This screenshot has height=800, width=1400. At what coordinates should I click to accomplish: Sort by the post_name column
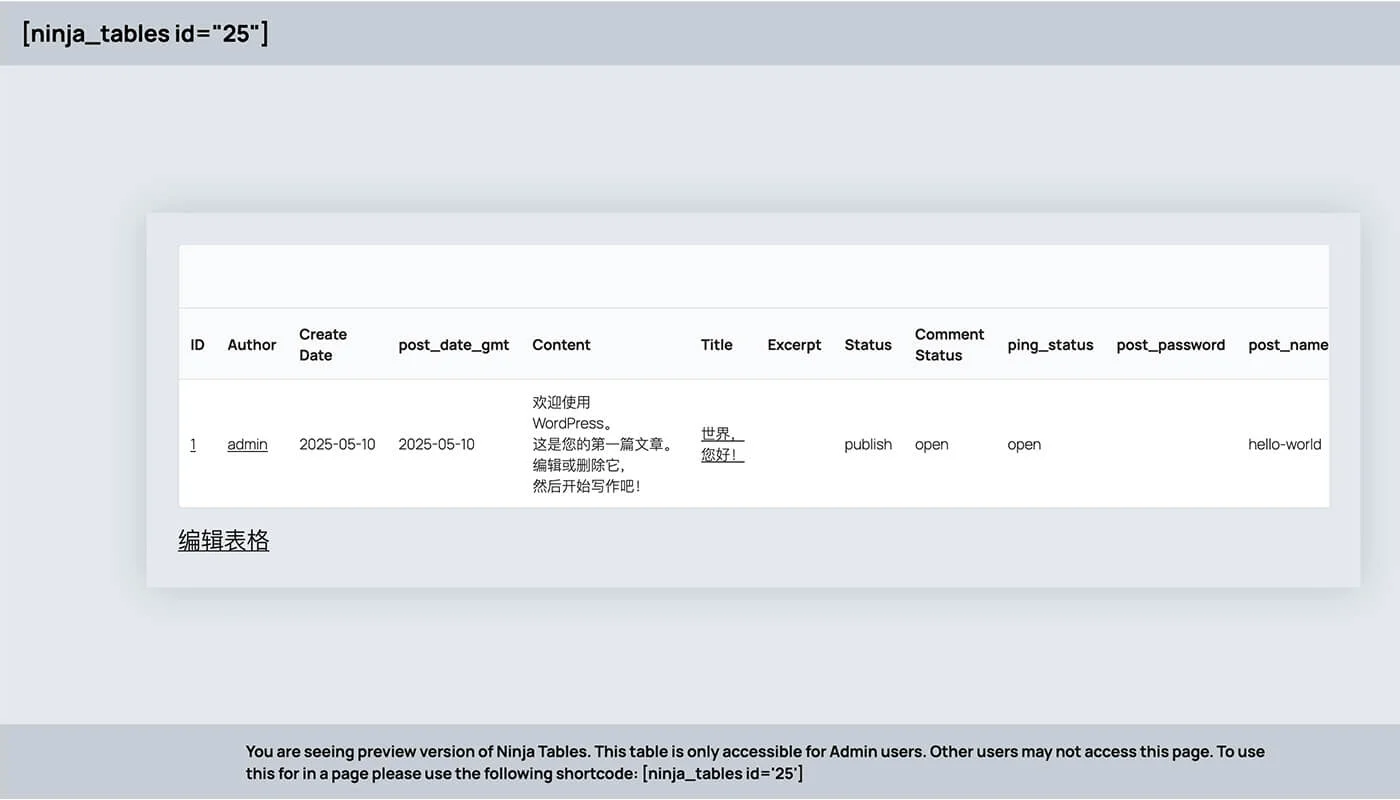tap(1288, 344)
